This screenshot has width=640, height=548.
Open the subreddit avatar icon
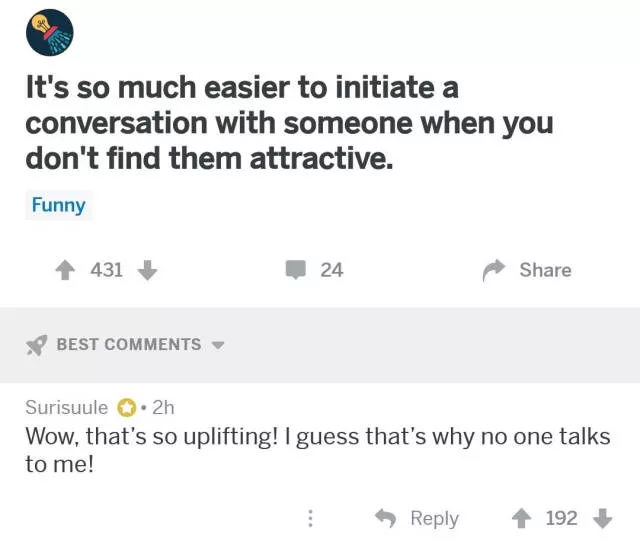[x=50, y=33]
